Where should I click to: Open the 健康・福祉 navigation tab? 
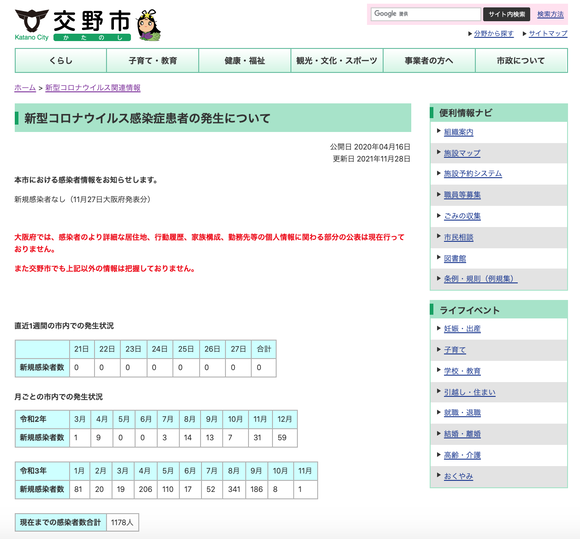point(245,61)
